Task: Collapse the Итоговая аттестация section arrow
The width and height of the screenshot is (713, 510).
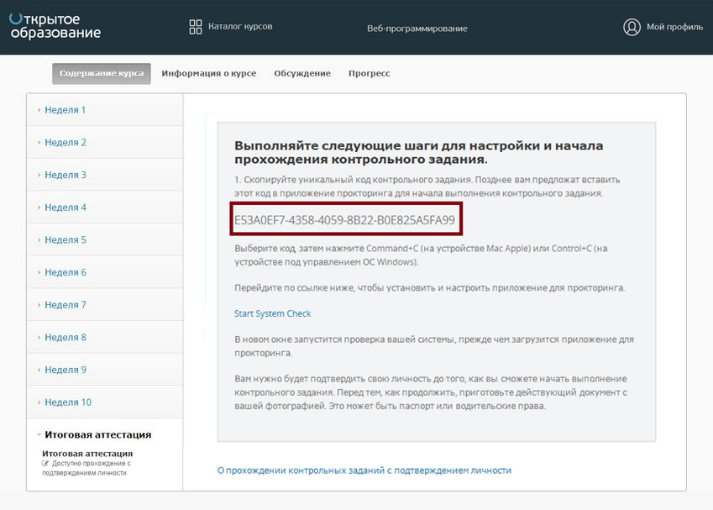Action: click(x=39, y=435)
